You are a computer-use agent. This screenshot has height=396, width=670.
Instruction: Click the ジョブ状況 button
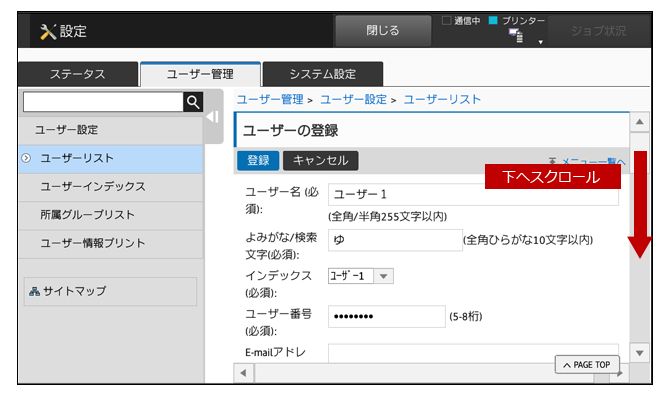click(598, 31)
